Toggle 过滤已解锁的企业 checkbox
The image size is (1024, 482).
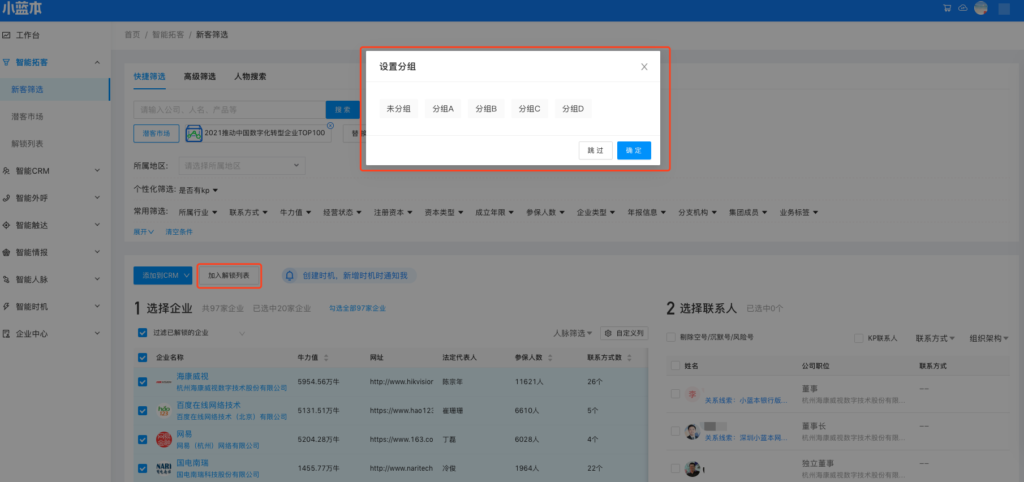141,332
